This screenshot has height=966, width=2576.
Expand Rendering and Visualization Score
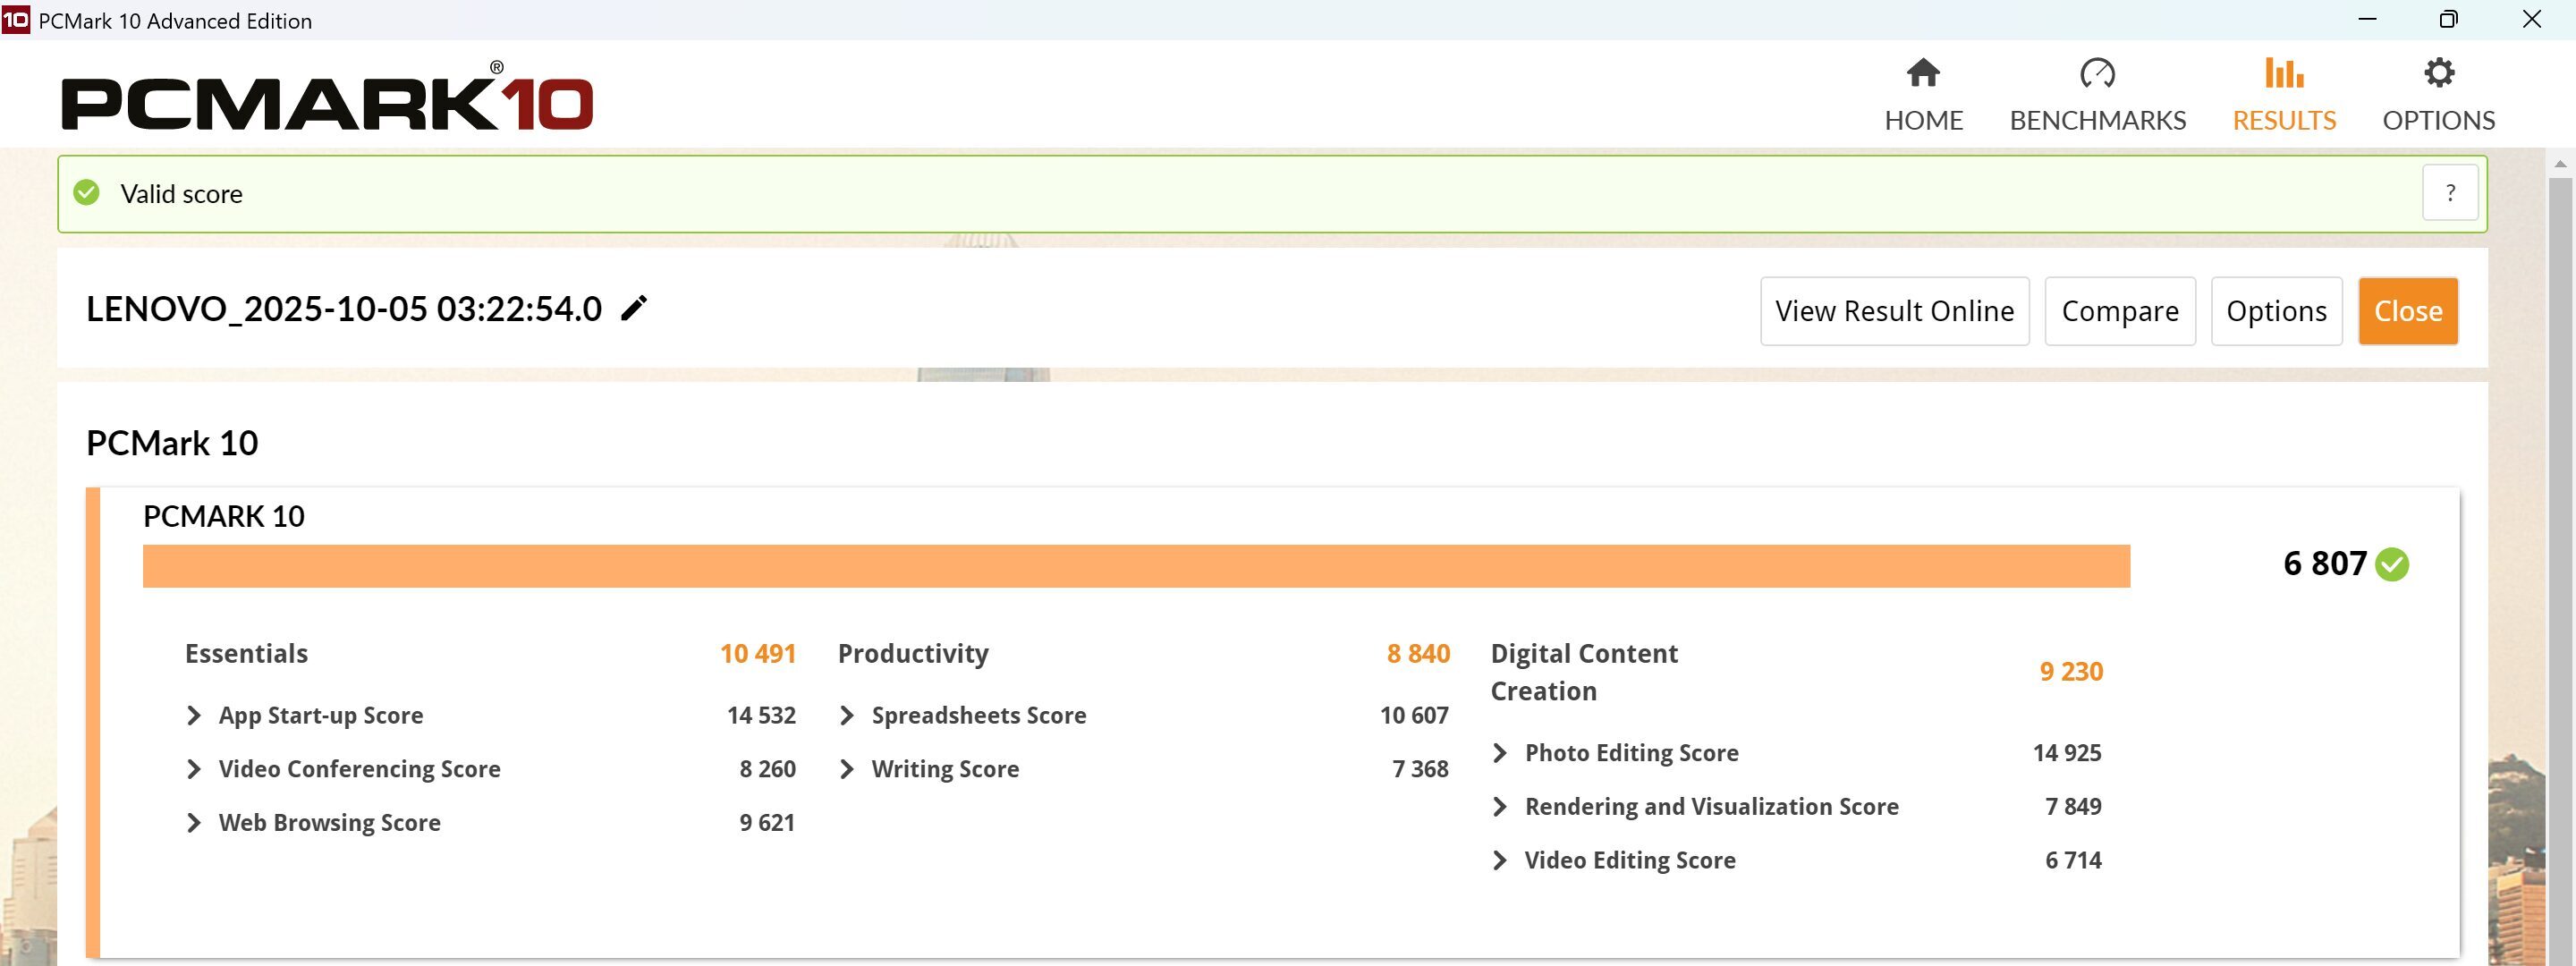coord(1499,806)
